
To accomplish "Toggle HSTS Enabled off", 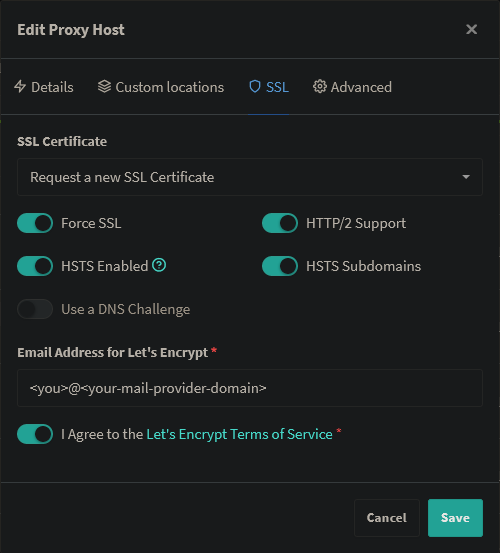I will [x=35, y=266].
